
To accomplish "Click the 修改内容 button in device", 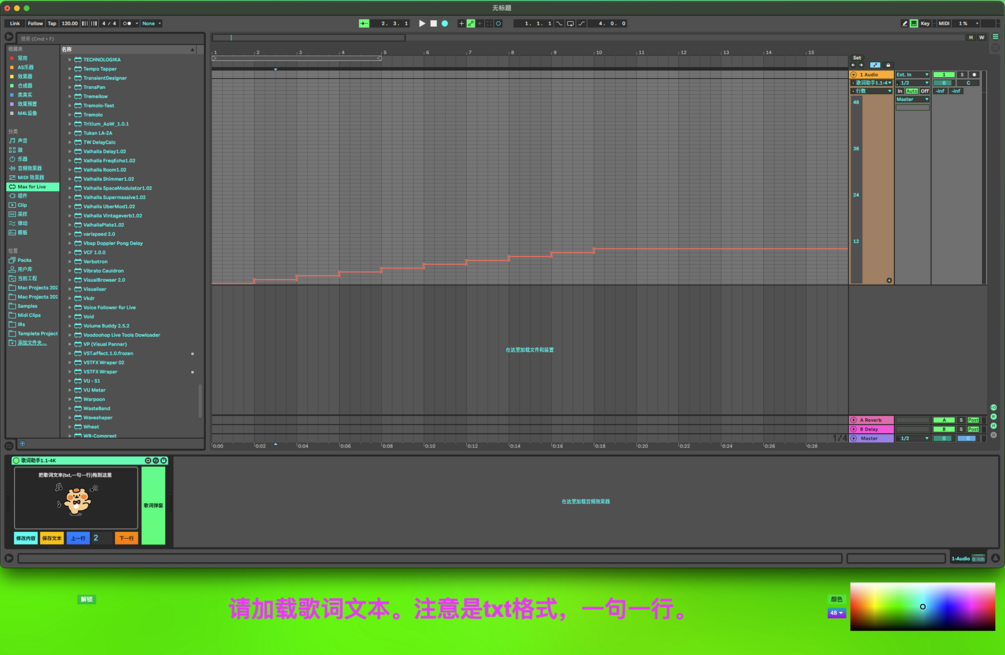I will 26,538.
